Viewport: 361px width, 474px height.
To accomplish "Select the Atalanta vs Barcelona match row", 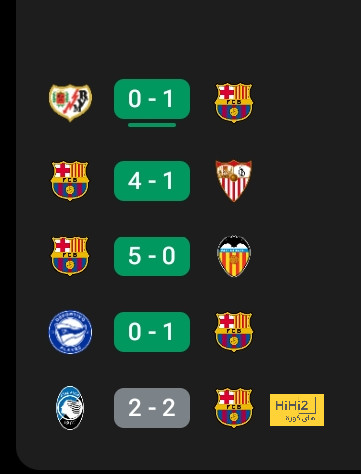I will (x=152, y=408).
